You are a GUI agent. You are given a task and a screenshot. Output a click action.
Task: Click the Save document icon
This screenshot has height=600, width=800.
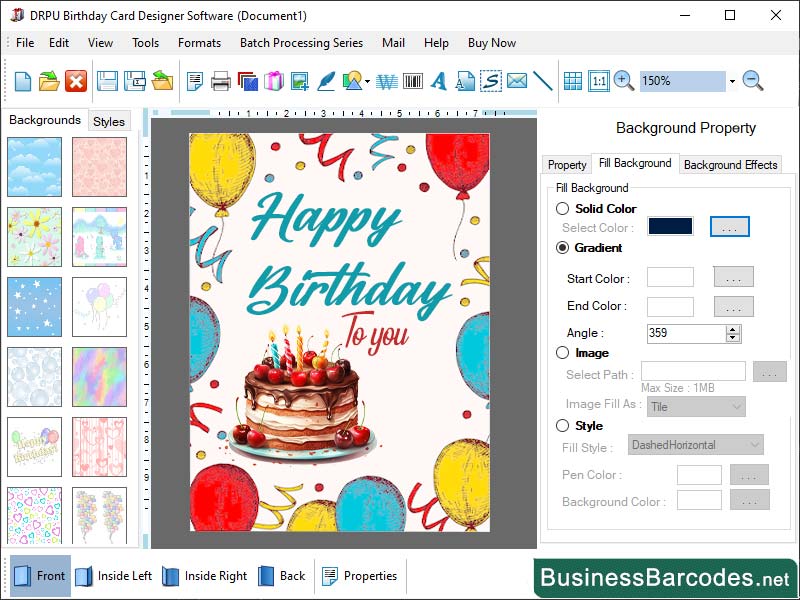tap(106, 82)
